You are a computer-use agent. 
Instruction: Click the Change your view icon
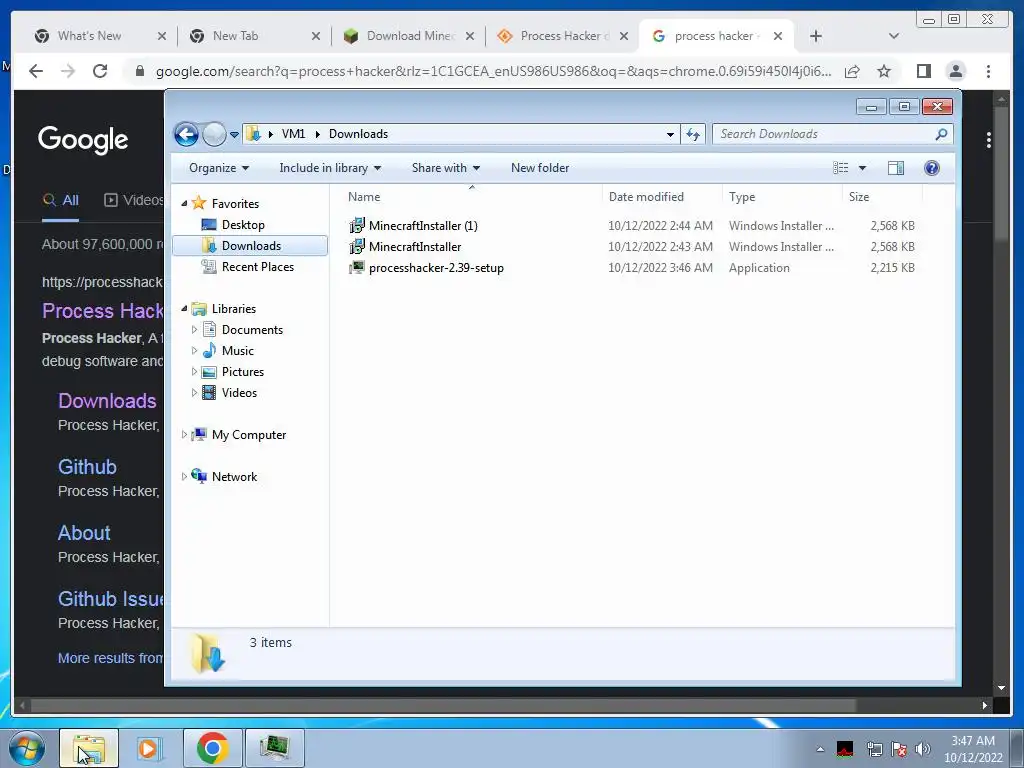(x=840, y=168)
